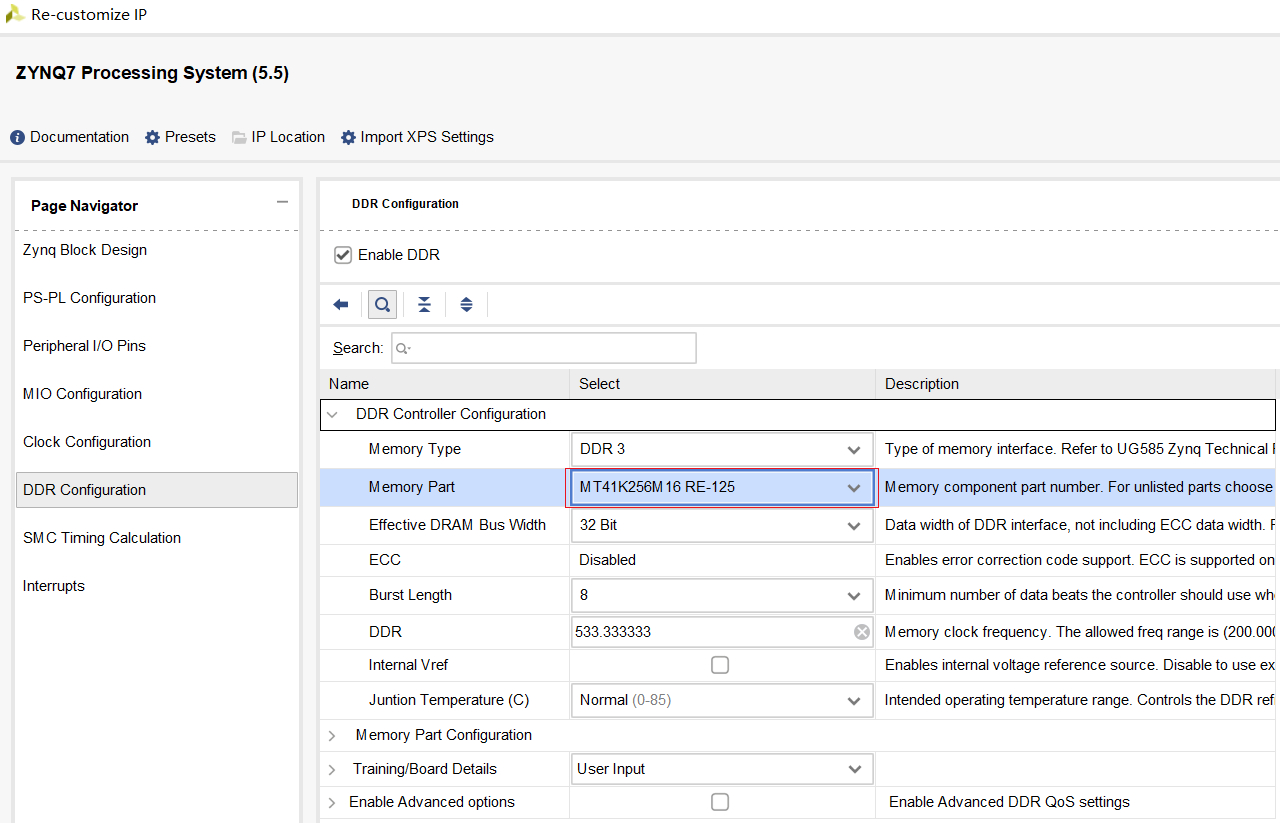Expand the Memory Part Configuration section
Screen dimensions: 1280x823
pyautogui.click(x=333, y=736)
